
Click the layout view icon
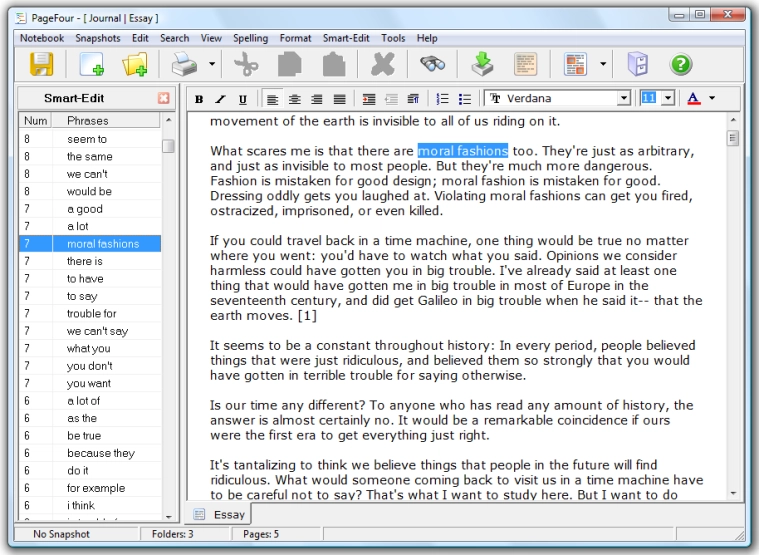(x=576, y=64)
